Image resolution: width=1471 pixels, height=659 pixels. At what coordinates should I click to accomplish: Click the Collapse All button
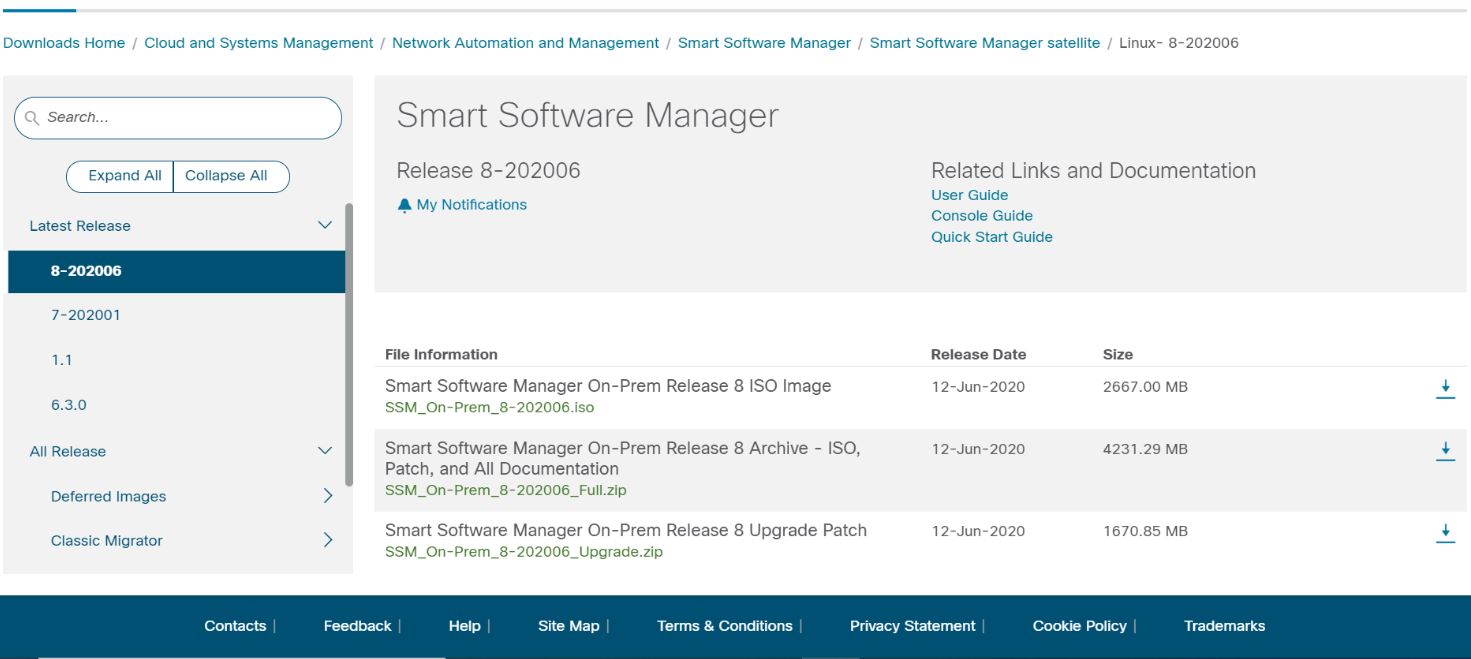pos(232,176)
